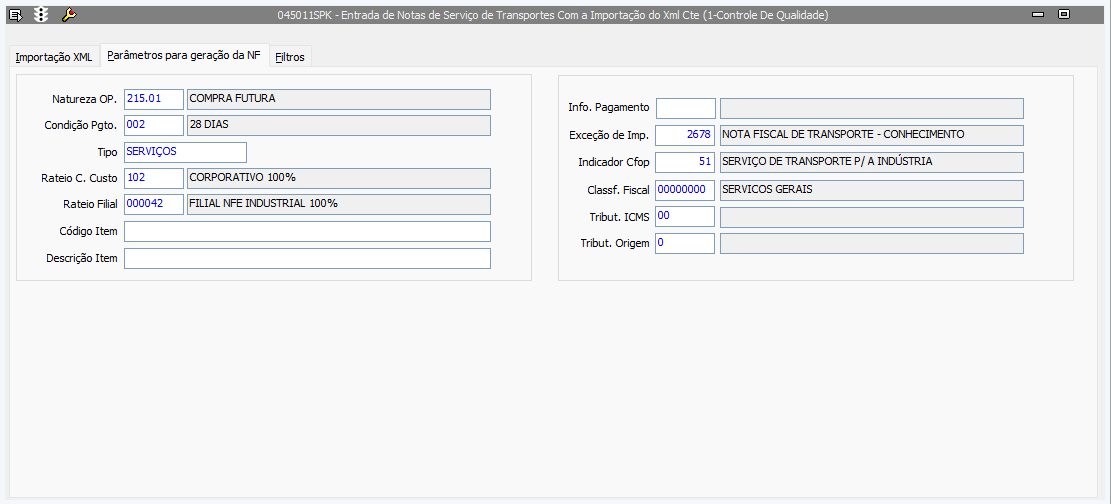Select Parâmetros para geração da NF tab
This screenshot has height=504, width=1111.
tap(183, 56)
